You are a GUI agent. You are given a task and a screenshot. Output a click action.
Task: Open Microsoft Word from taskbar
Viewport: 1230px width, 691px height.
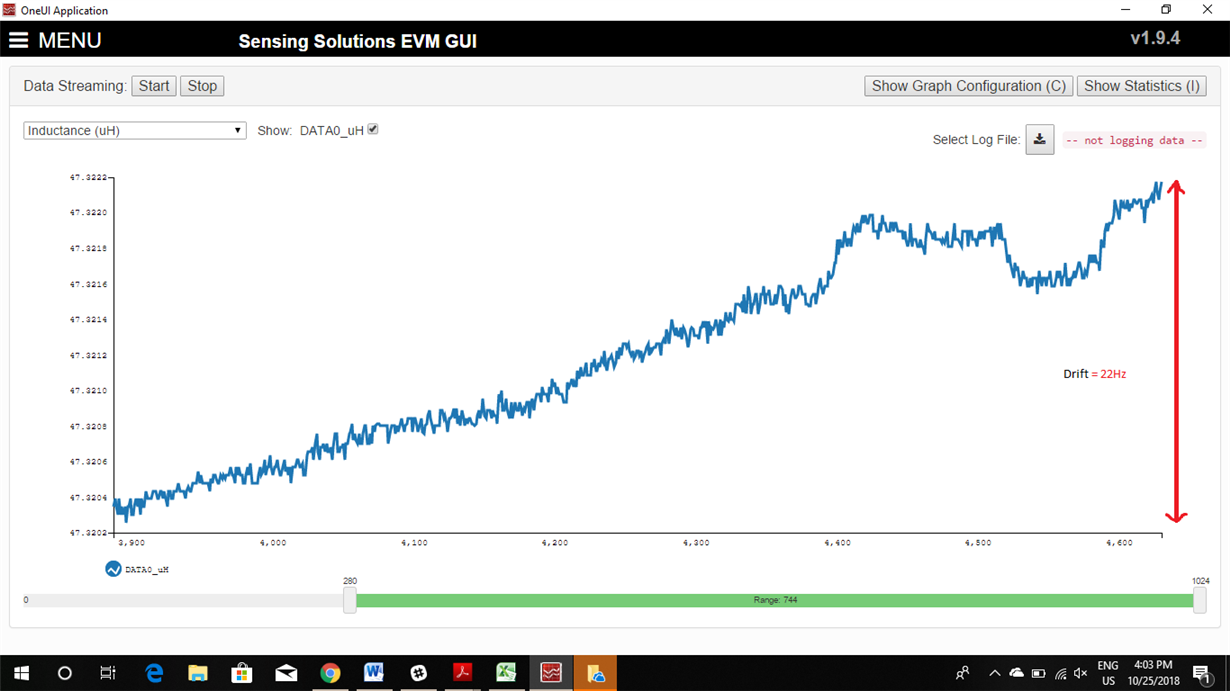[x=374, y=673]
